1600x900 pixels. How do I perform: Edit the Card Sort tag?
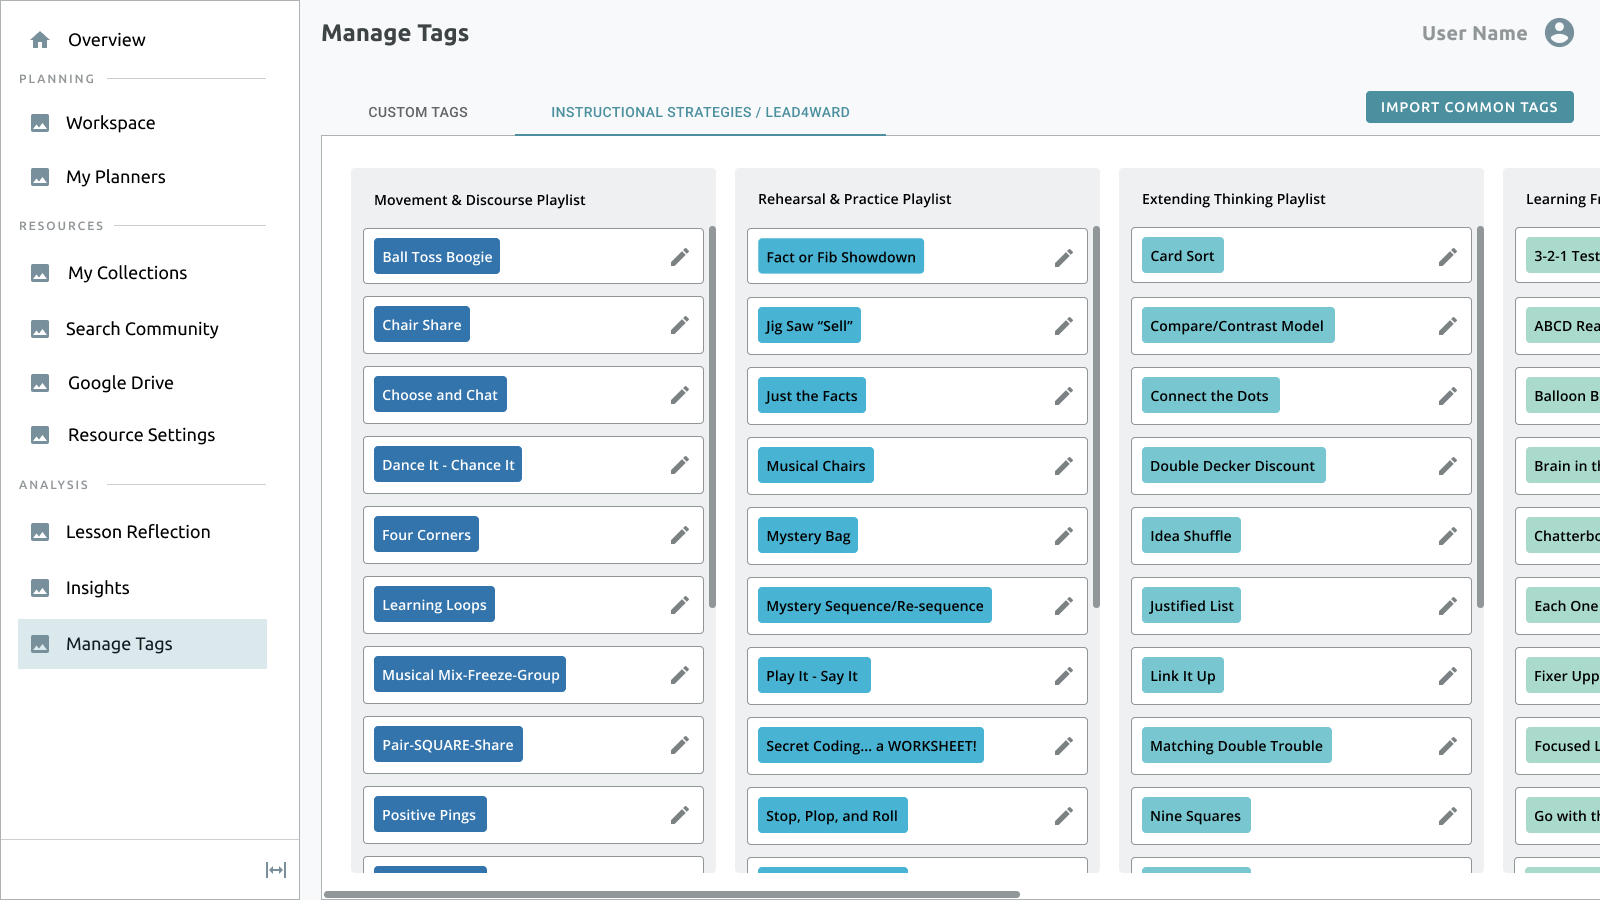1448,257
